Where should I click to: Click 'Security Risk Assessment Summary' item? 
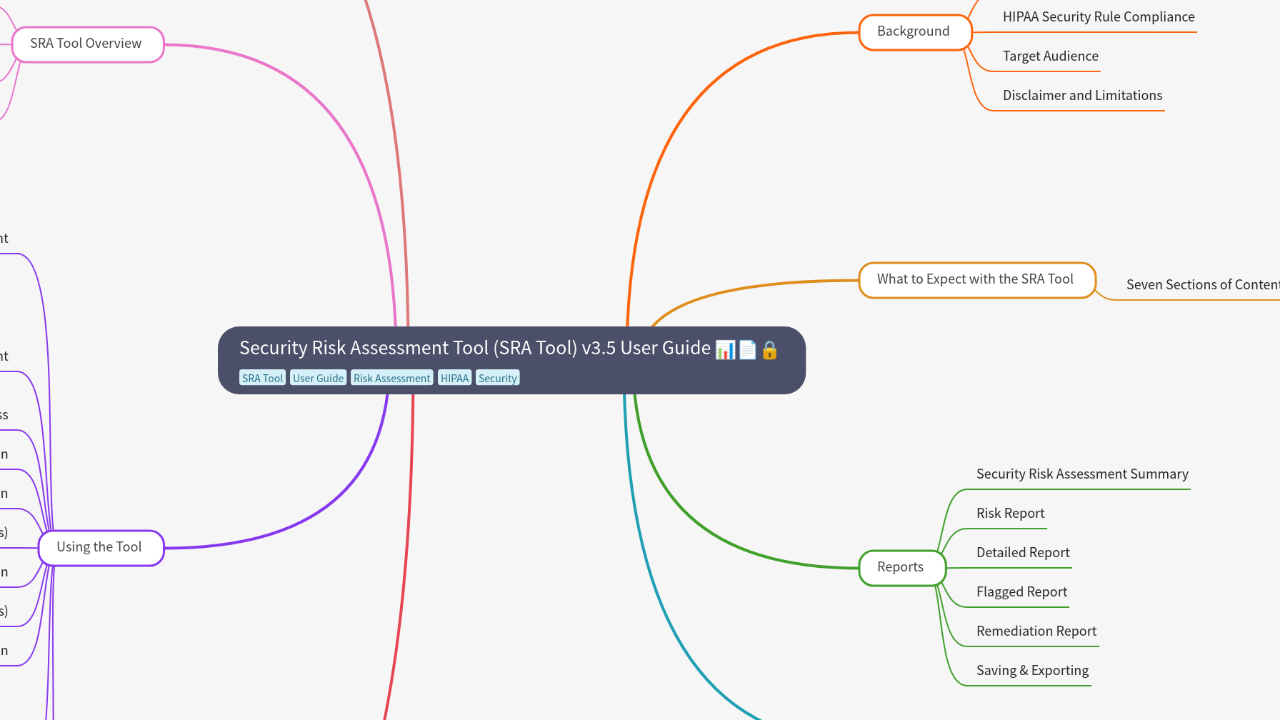pos(1082,474)
